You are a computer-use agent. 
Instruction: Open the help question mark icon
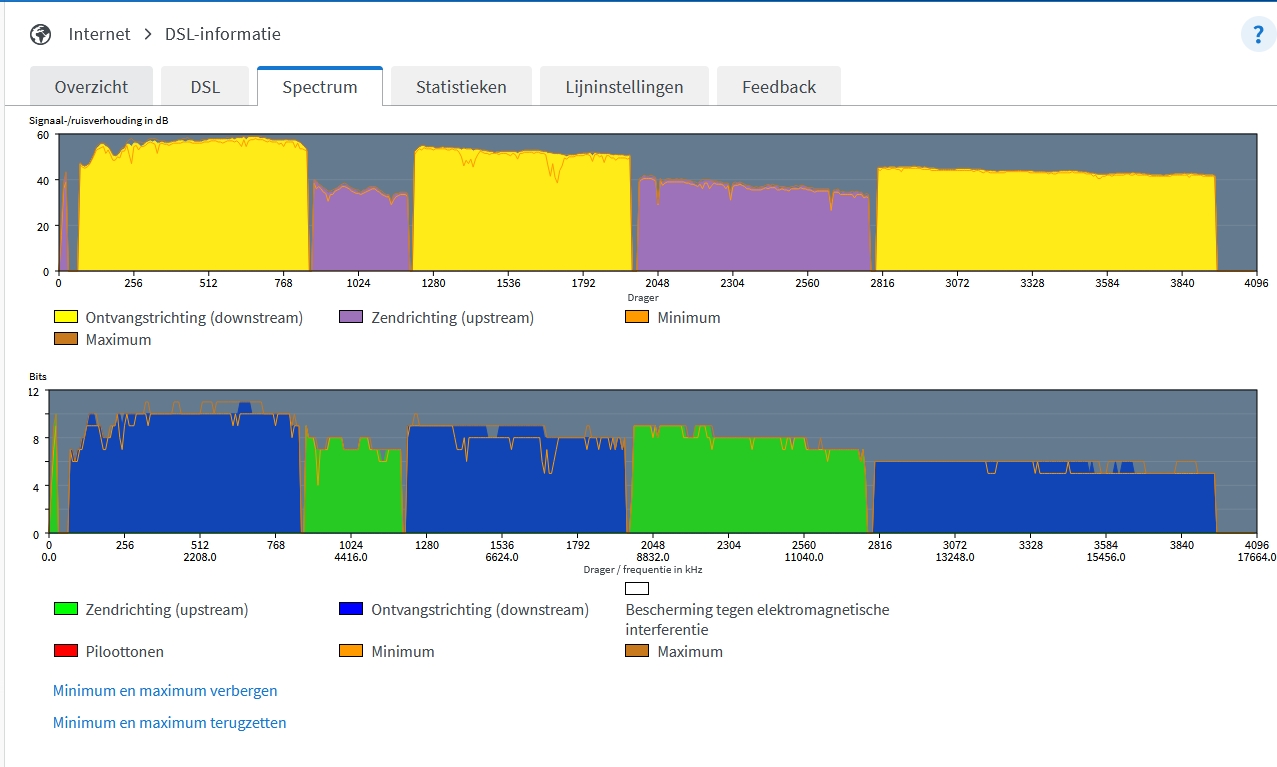click(x=1258, y=35)
